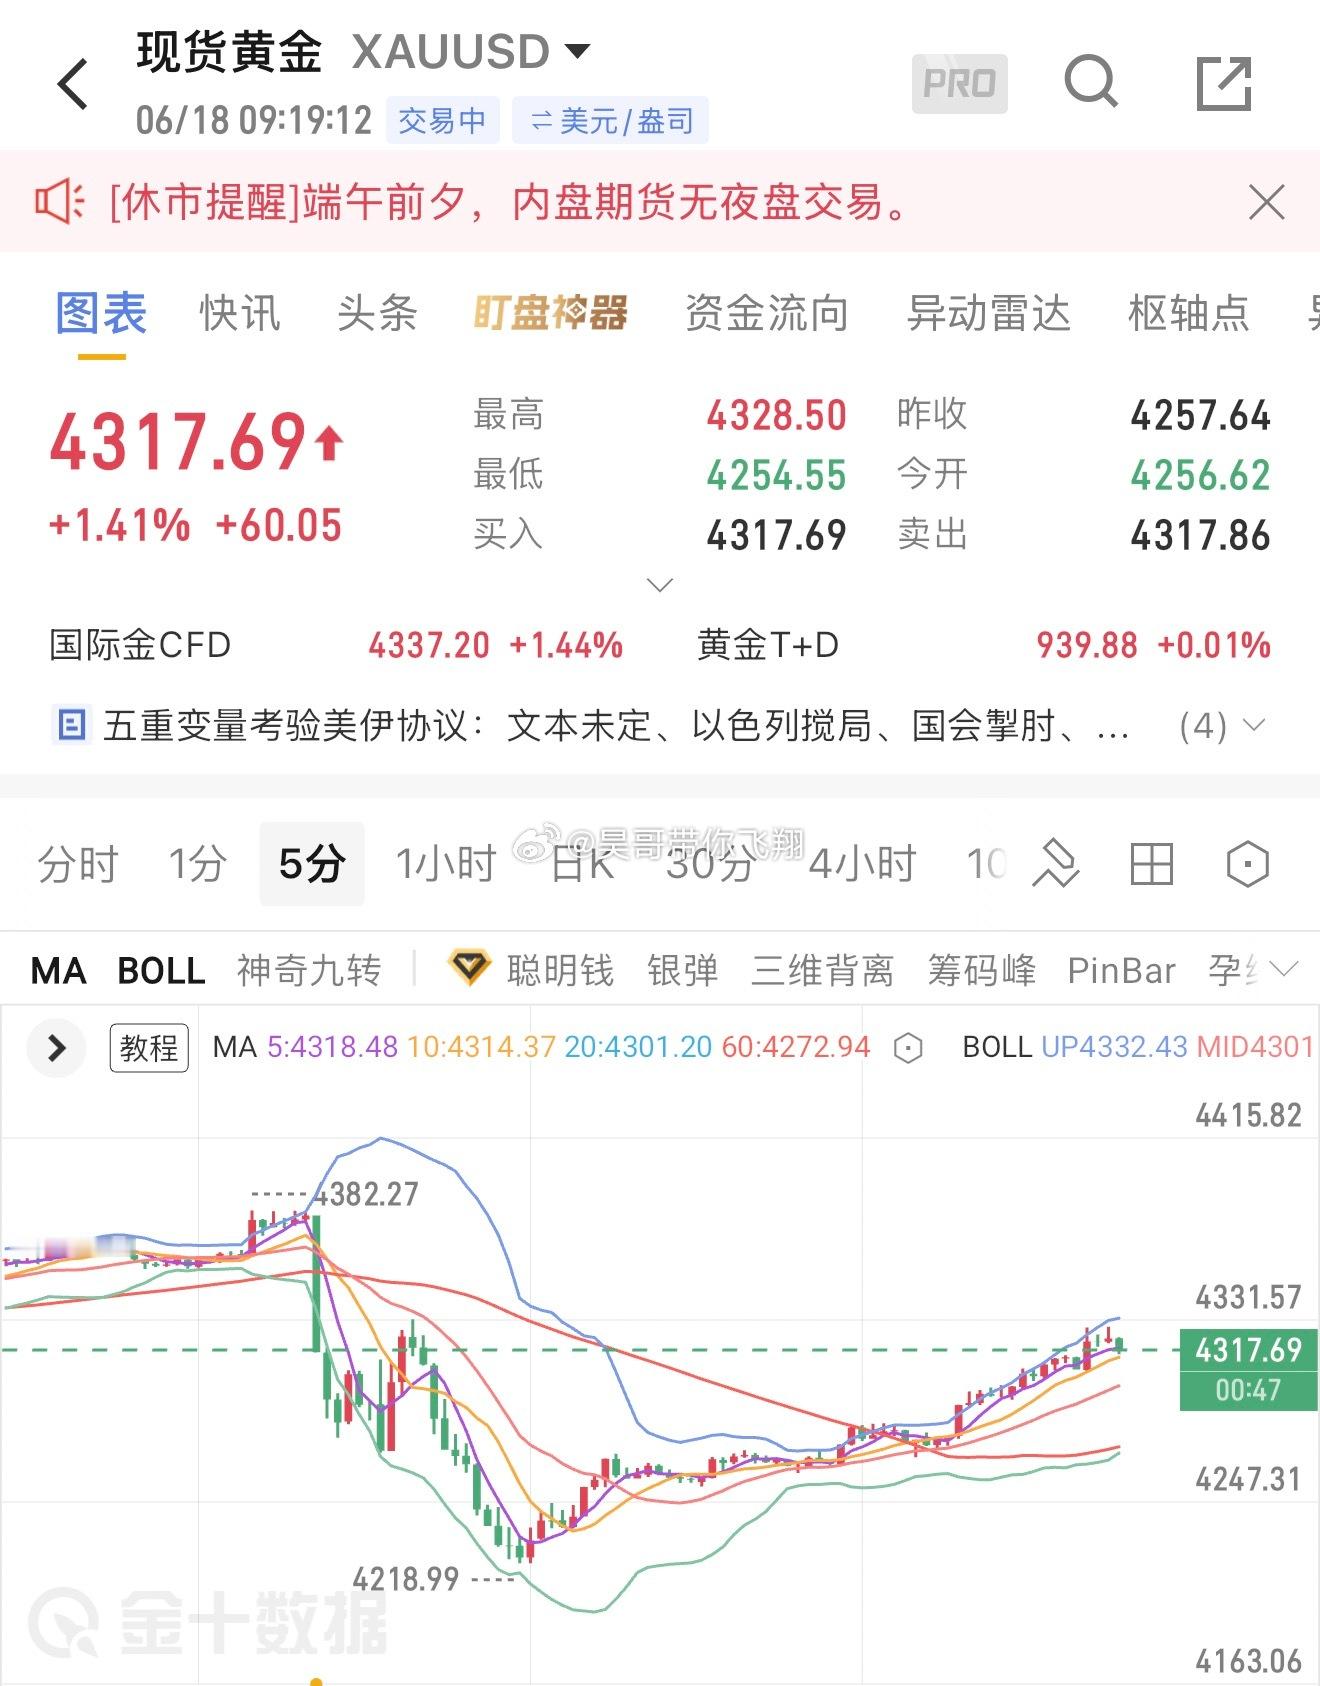Enable the 聪明钱 indicator
Image resolution: width=1320 pixels, height=1686 pixels.
560,971
